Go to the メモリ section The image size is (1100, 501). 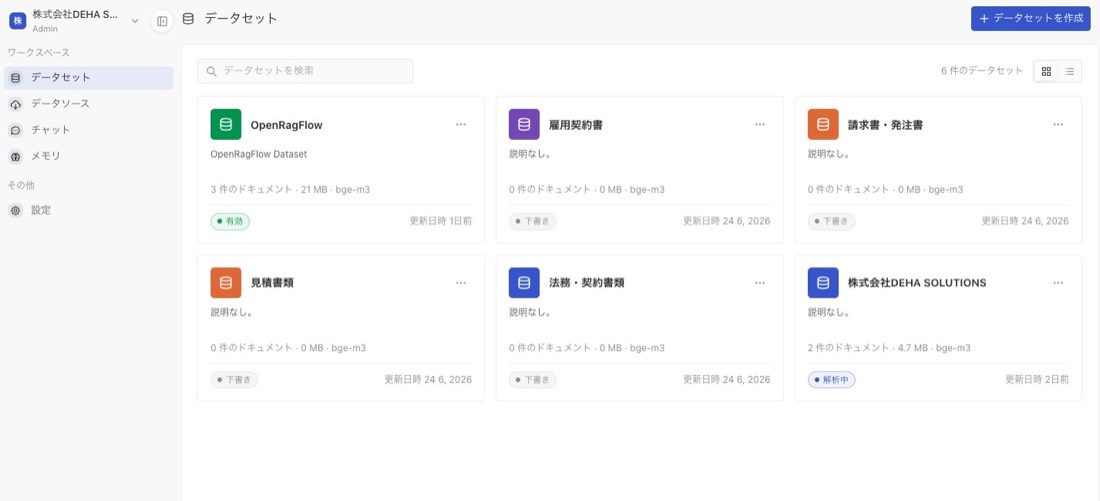[89, 156]
